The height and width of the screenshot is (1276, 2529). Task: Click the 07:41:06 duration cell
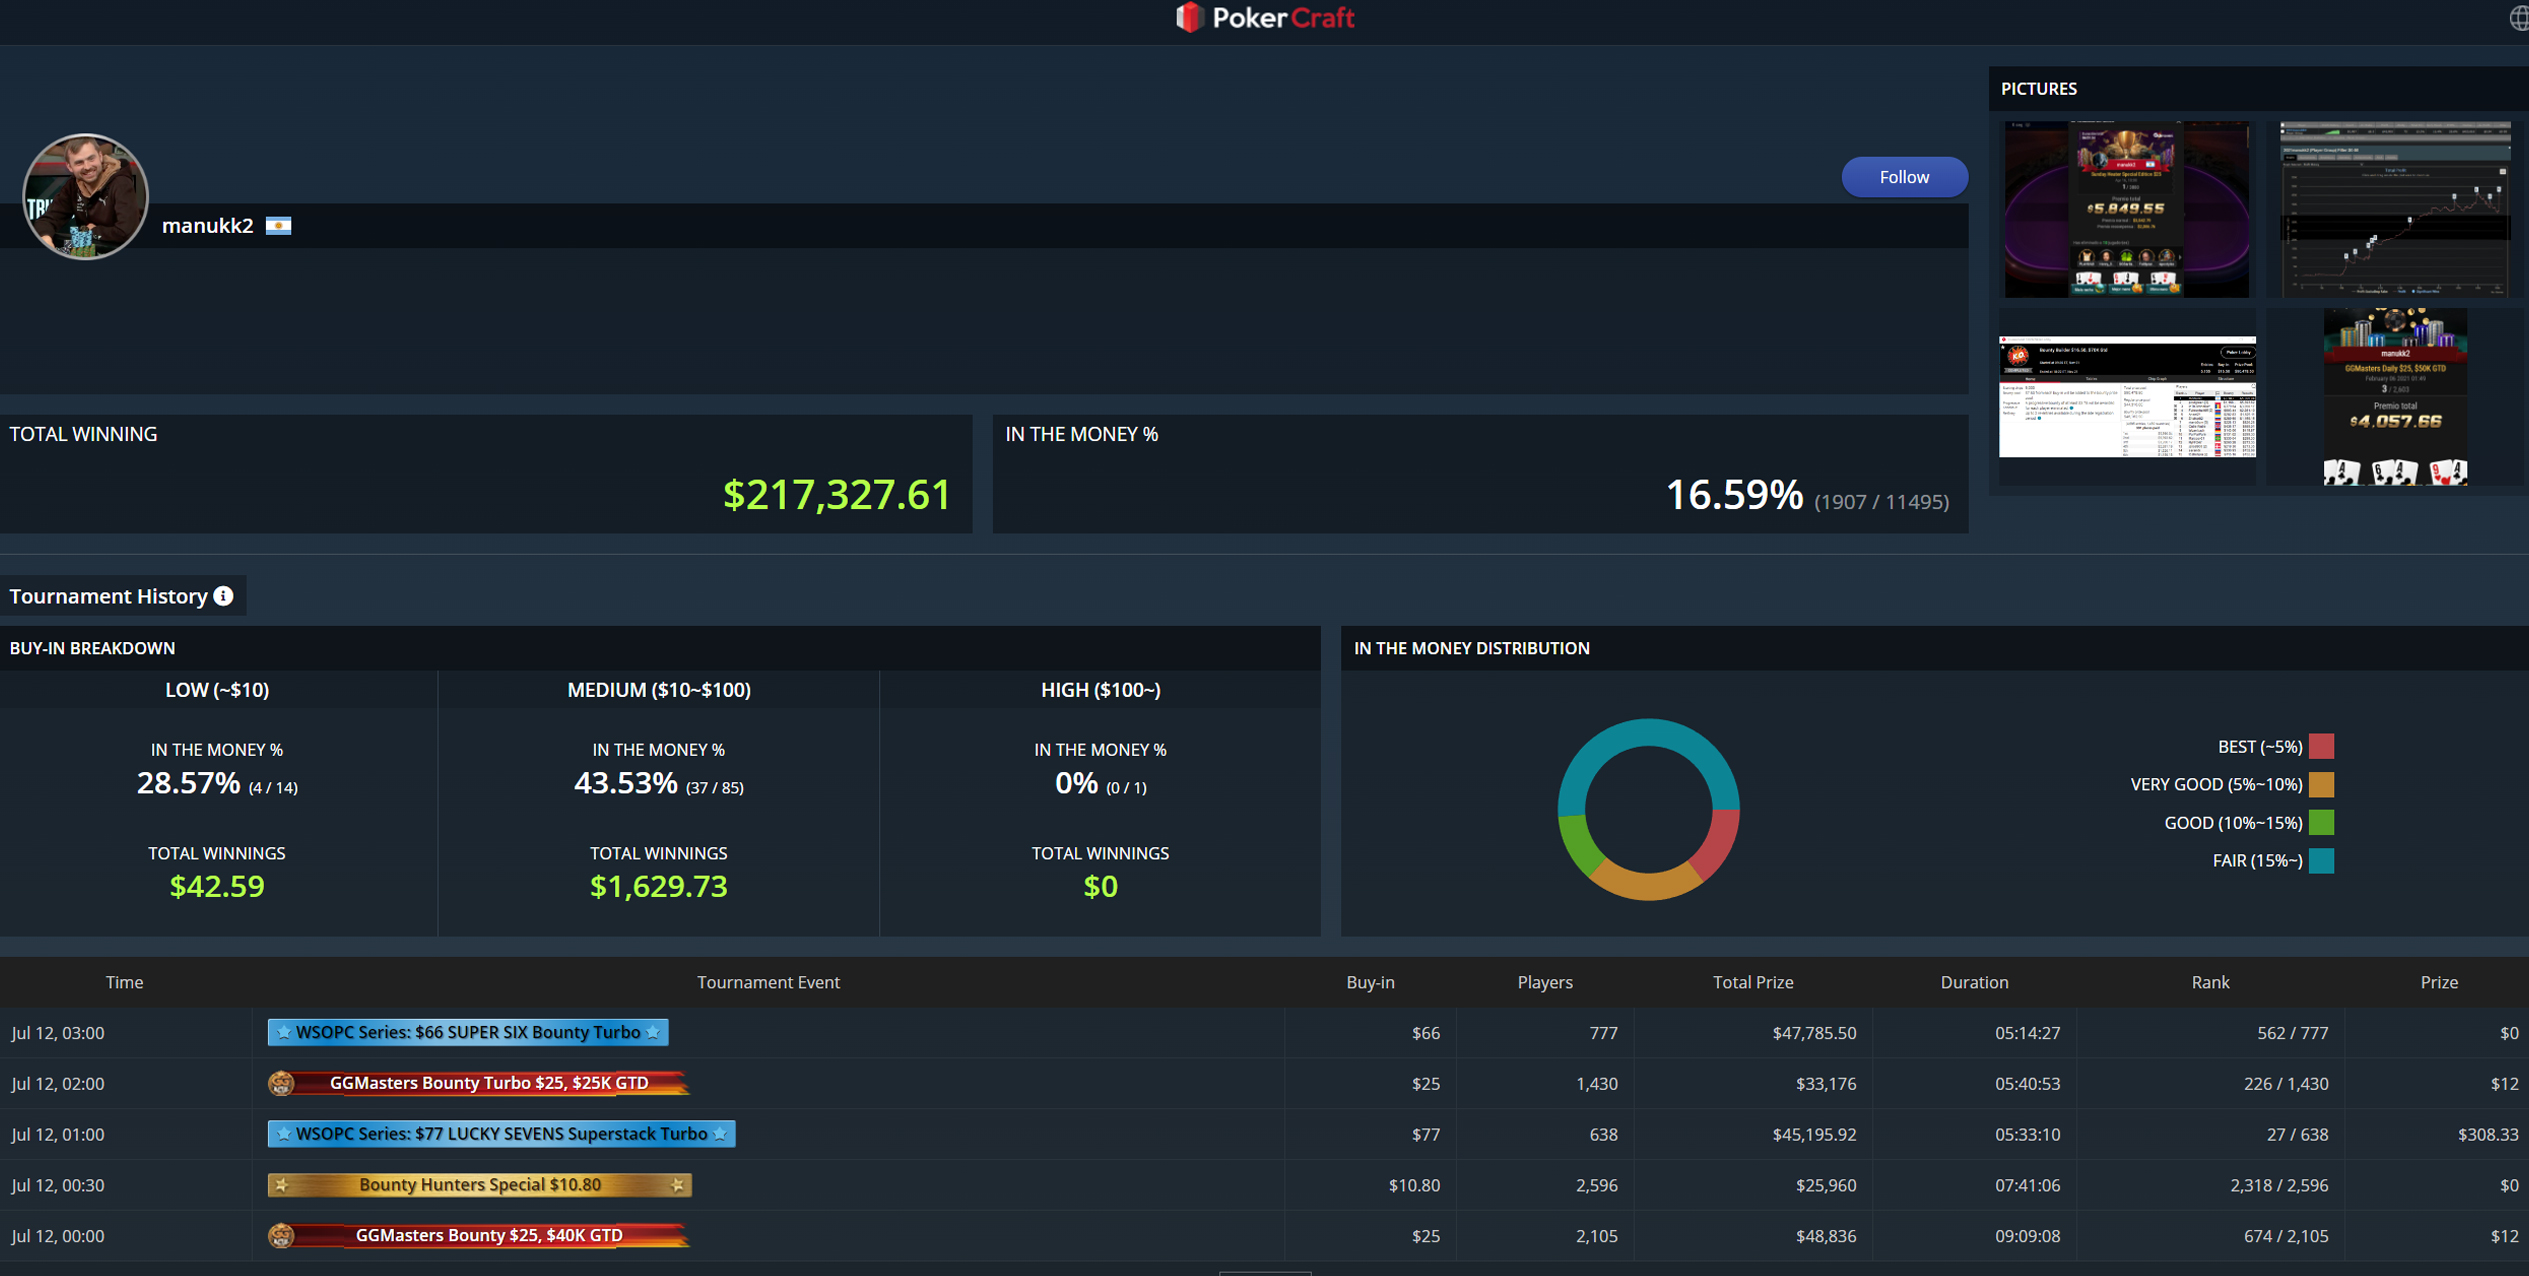point(2027,1185)
